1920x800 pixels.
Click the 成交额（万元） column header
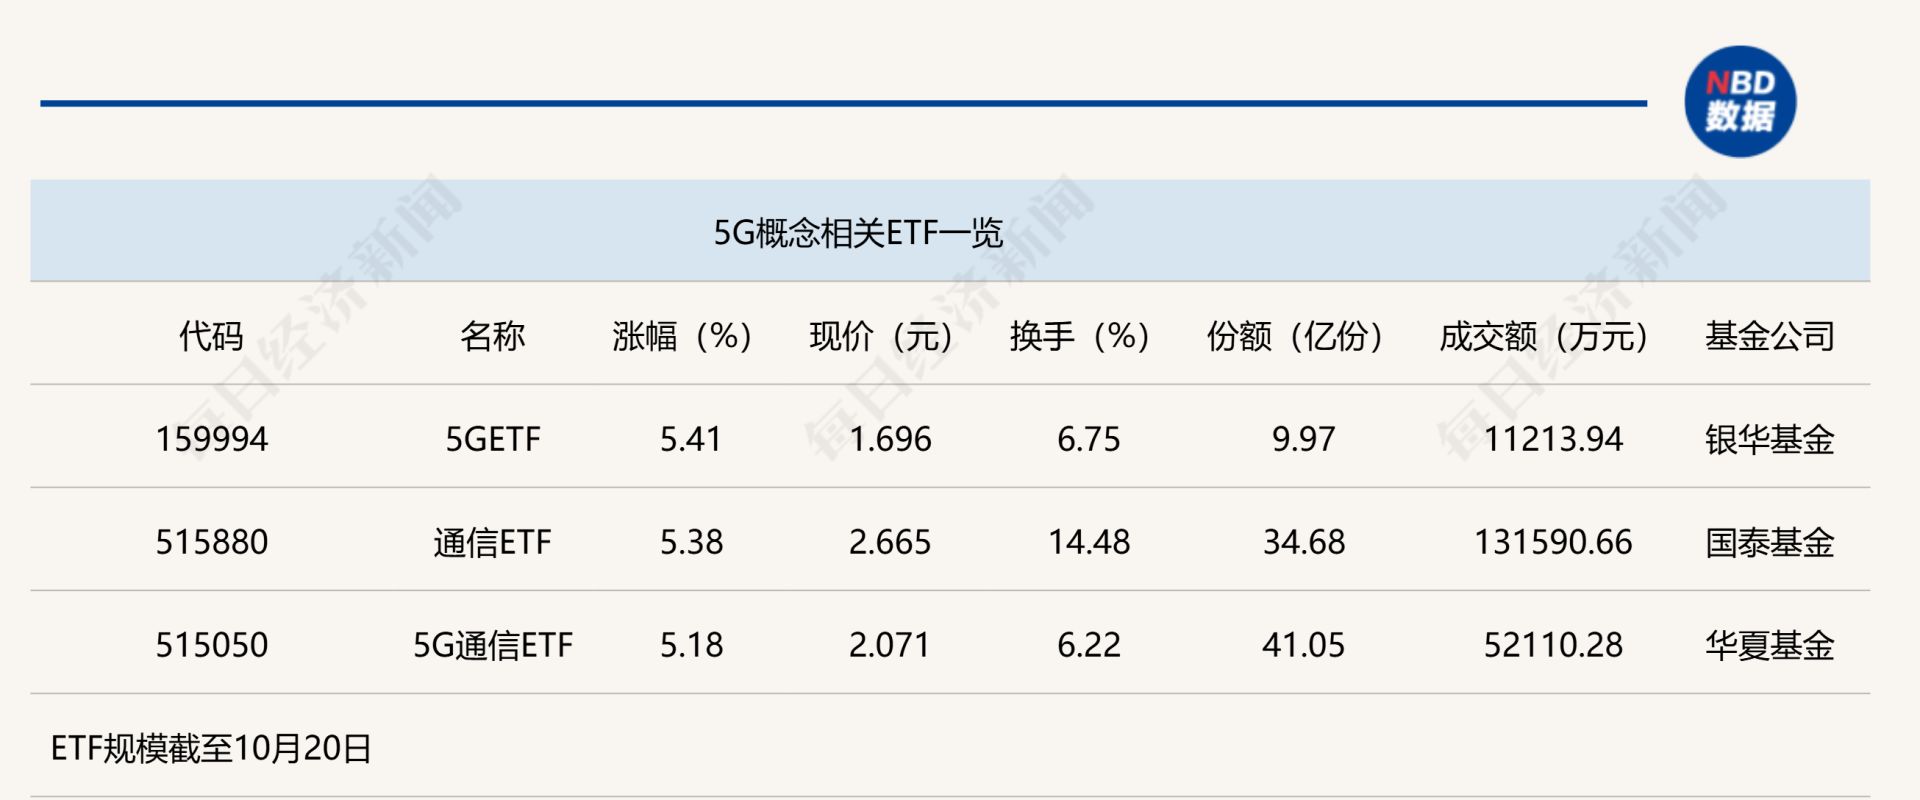click(1543, 336)
